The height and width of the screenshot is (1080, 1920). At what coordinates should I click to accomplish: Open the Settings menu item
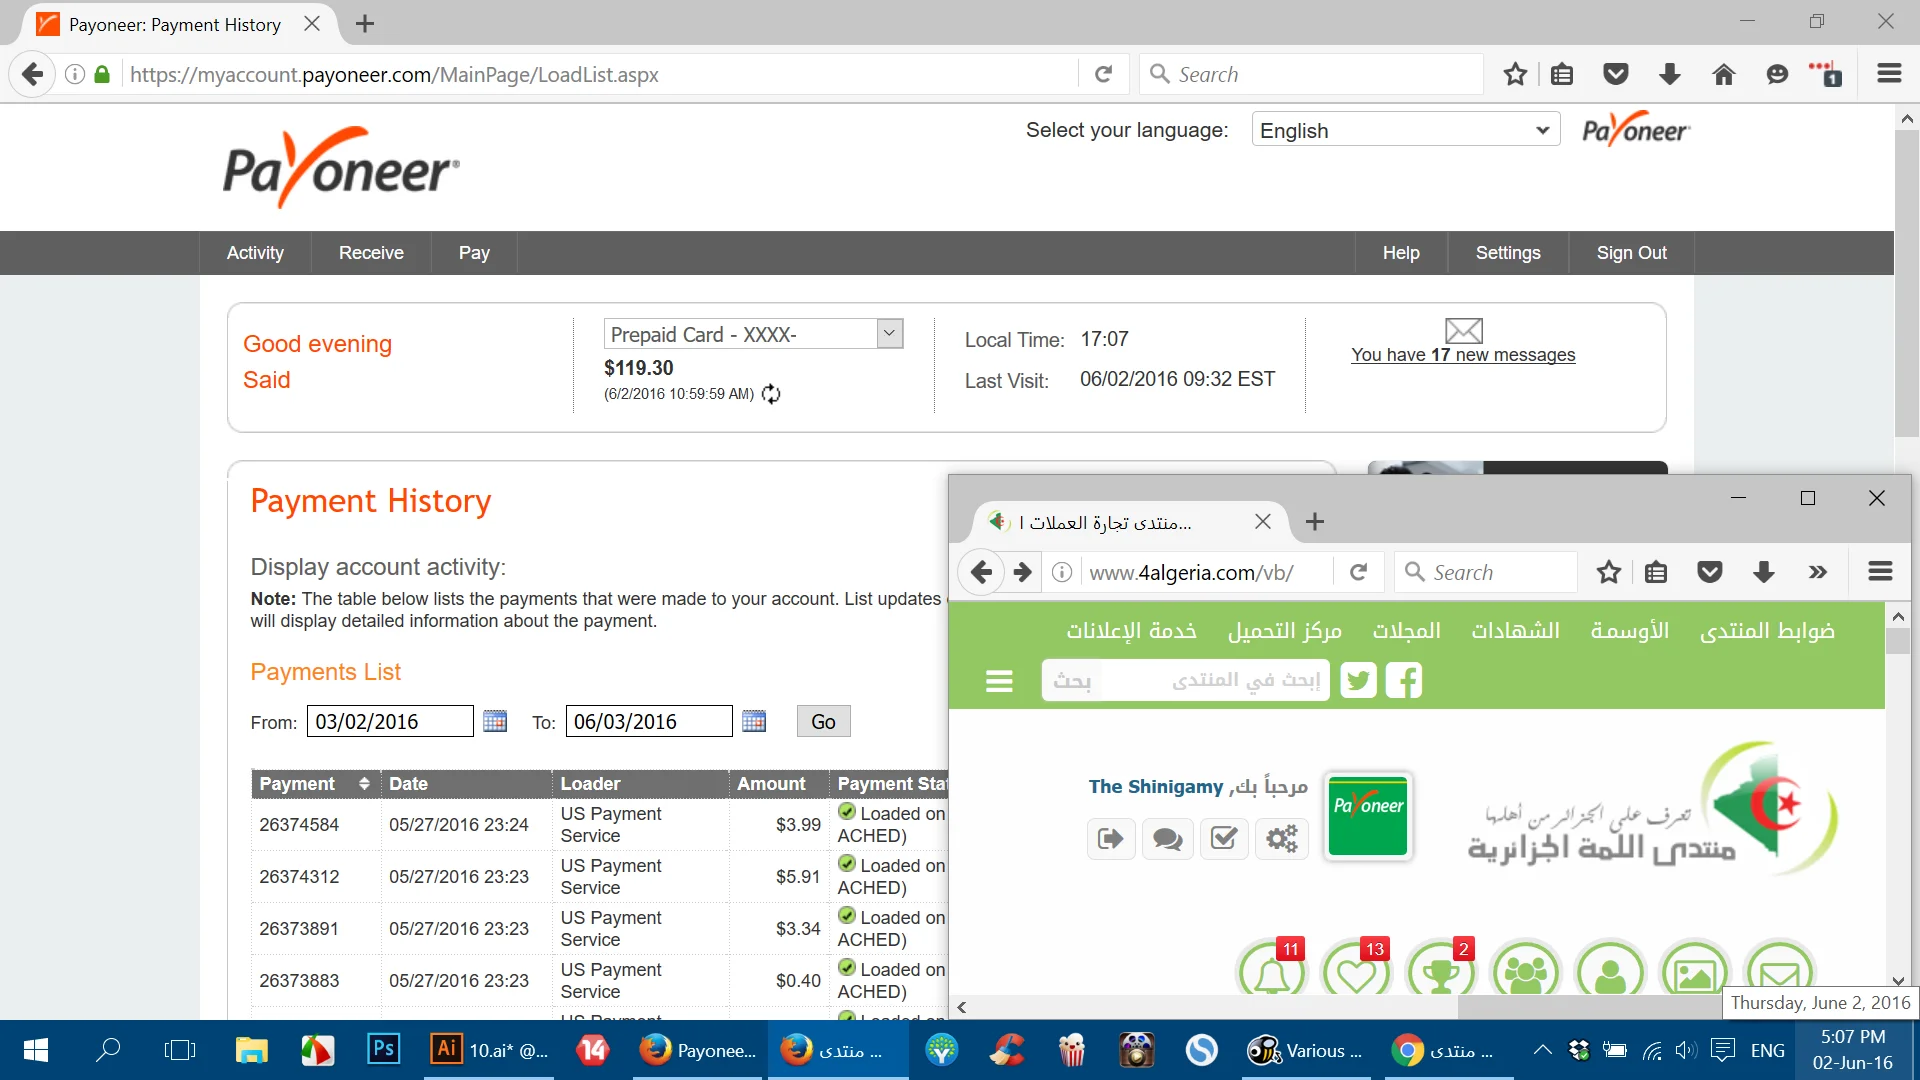click(x=1507, y=253)
